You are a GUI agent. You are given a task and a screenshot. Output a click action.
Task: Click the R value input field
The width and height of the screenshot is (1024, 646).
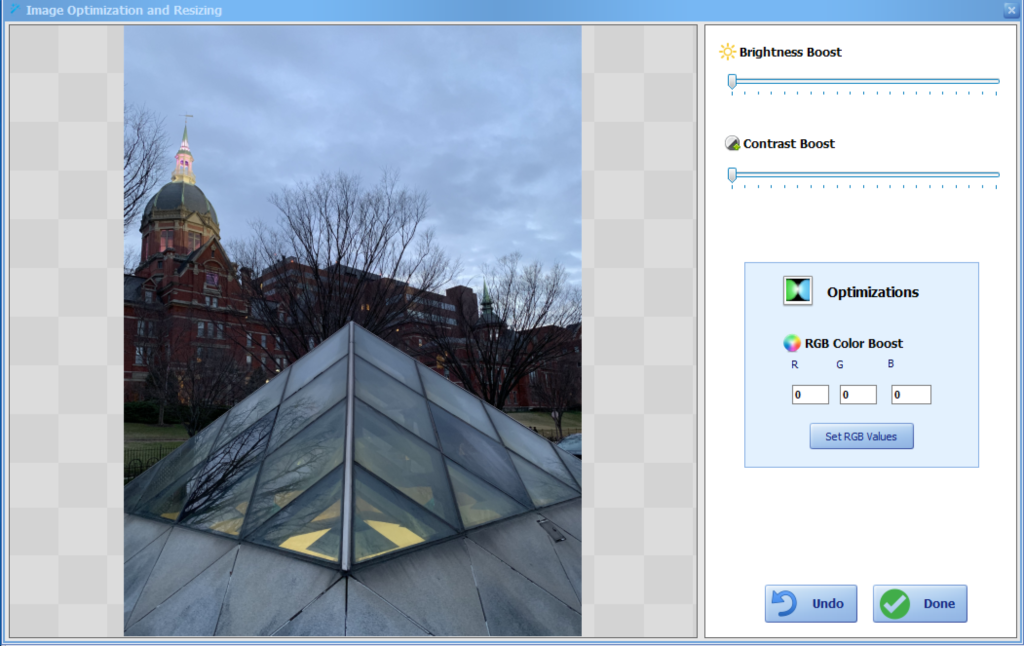click(810, 395)
